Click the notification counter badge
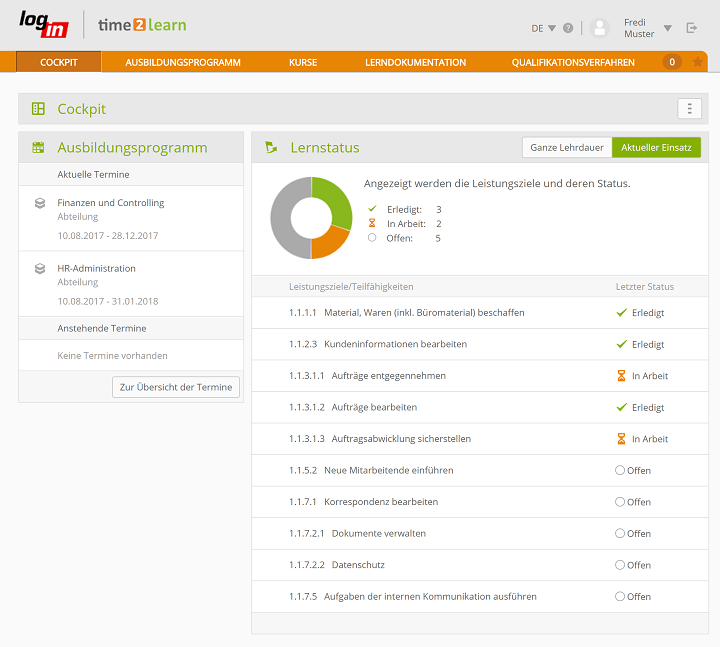The width and height of the screenshot is (720, 647). click(x=672, y=62)
